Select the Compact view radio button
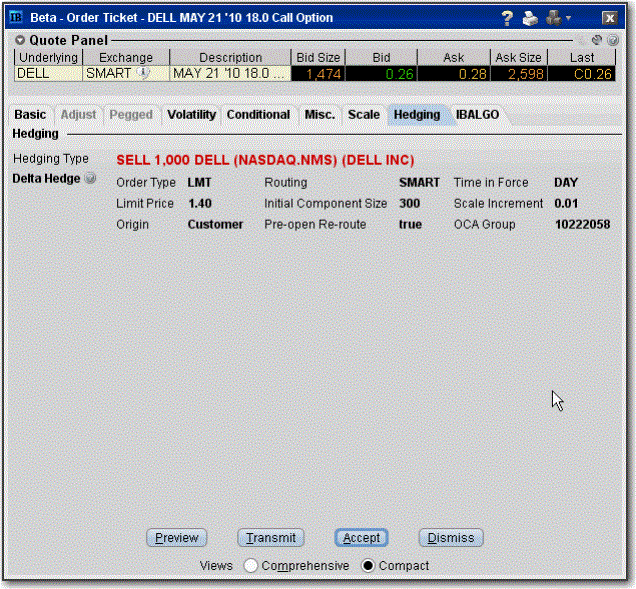This screenshot has height=589, width=636. pyautogui.click(x=368, y=565)
